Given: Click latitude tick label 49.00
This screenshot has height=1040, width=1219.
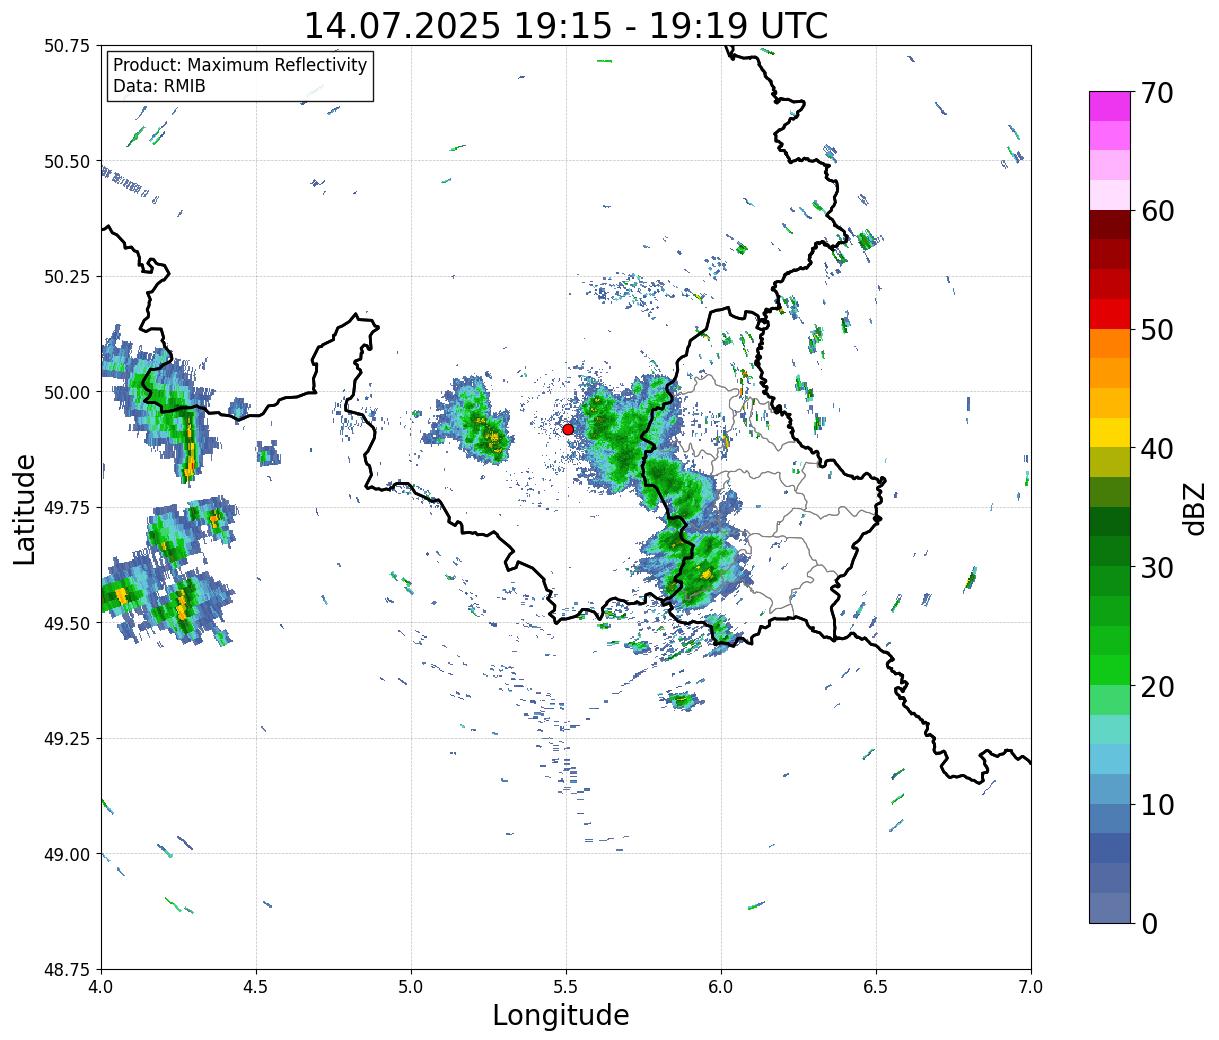Looking at the screenshot, I should click(x=67, y=854).
